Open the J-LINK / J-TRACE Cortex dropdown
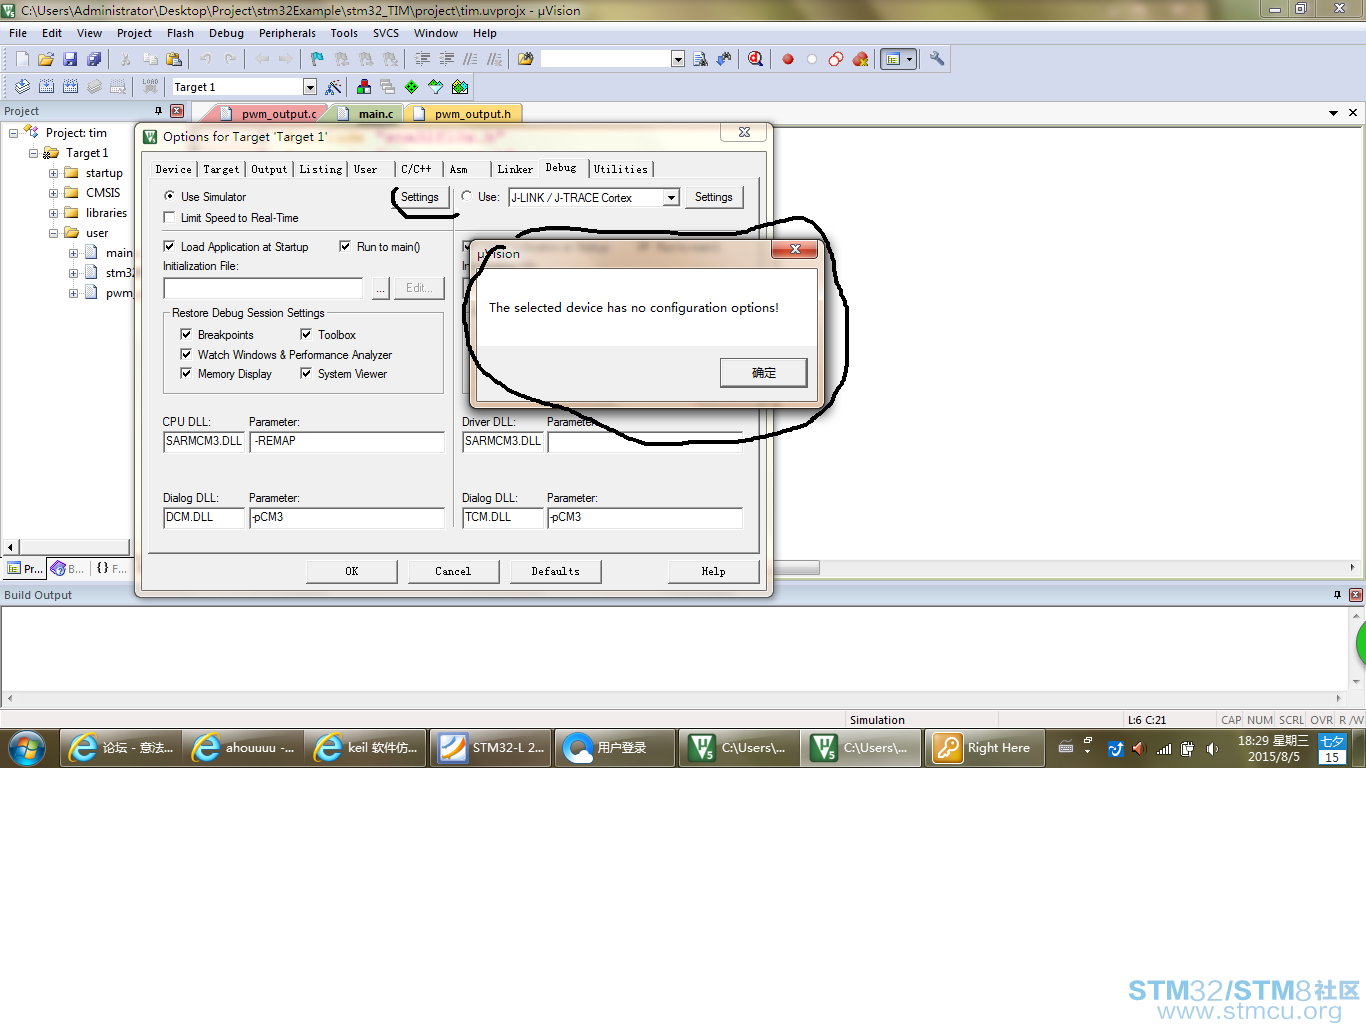The width and height of the screenshot is (1366, 1036). click(672, 197)
